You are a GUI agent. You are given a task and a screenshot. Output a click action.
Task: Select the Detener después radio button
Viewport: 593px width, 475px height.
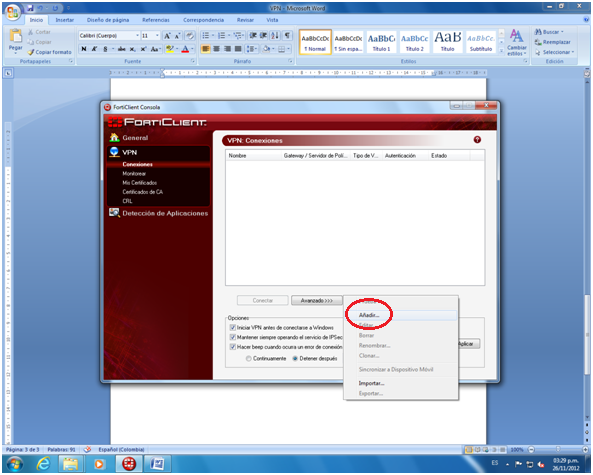pos(295,359)
